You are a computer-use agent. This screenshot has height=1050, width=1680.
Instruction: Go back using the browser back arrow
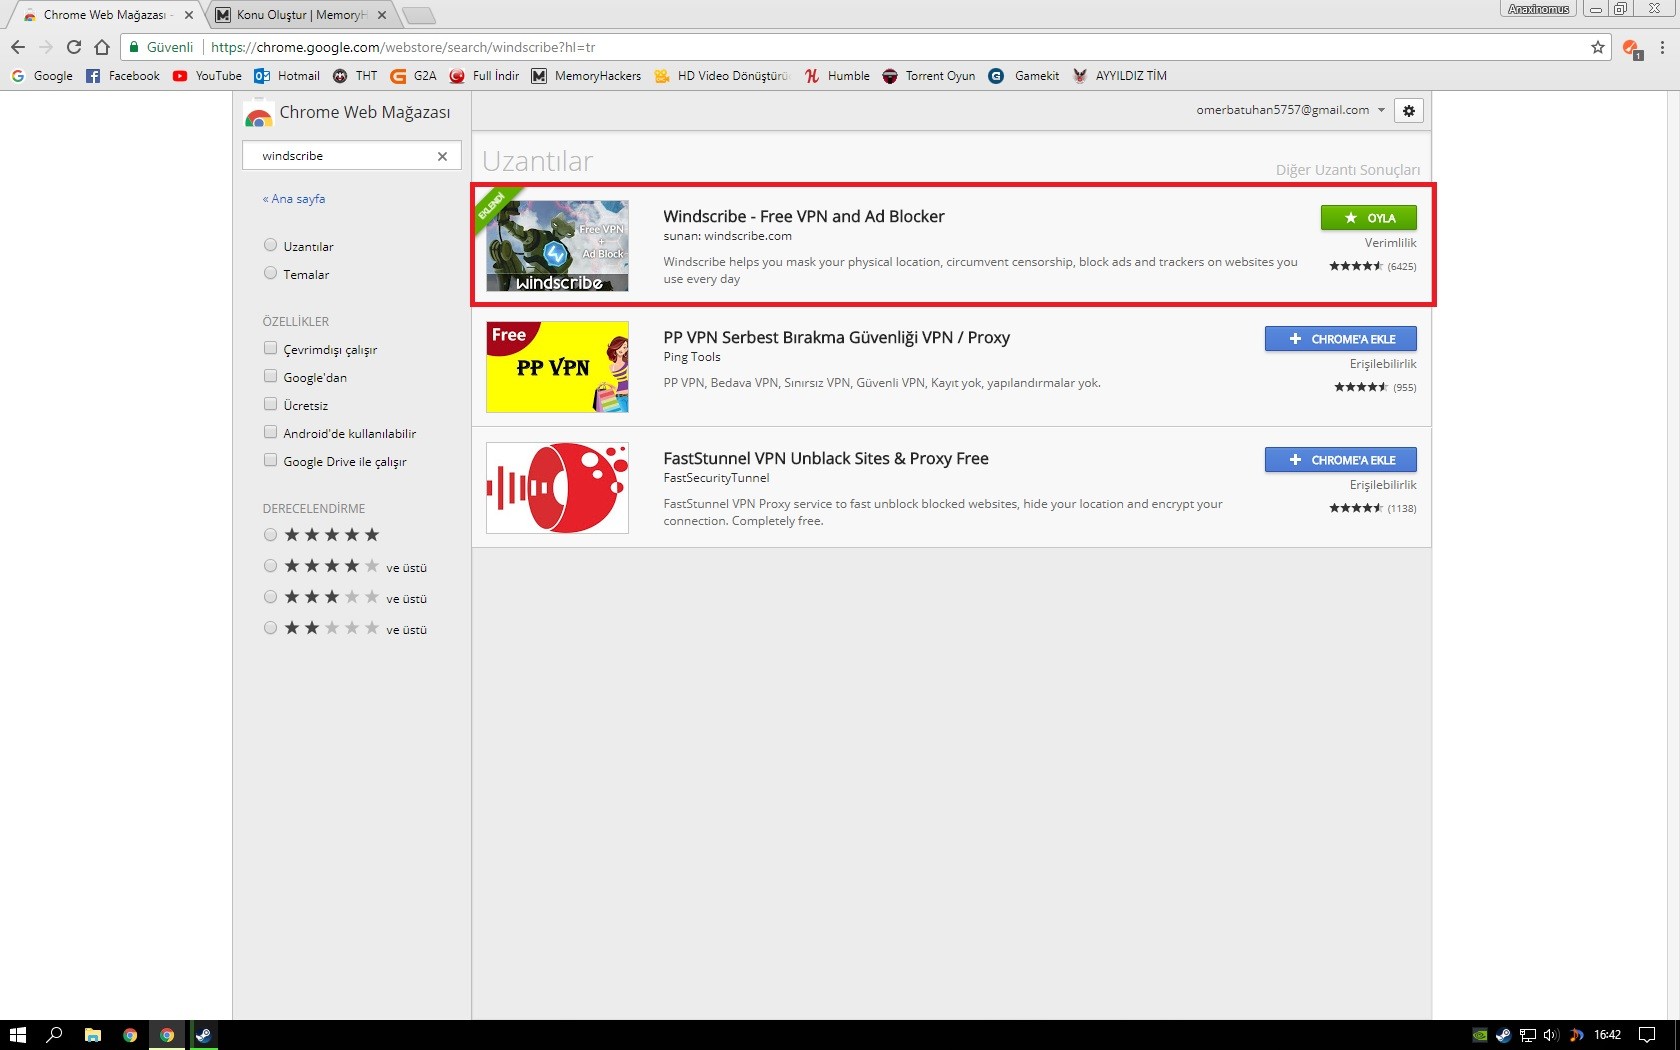click(x=18, y=47)
